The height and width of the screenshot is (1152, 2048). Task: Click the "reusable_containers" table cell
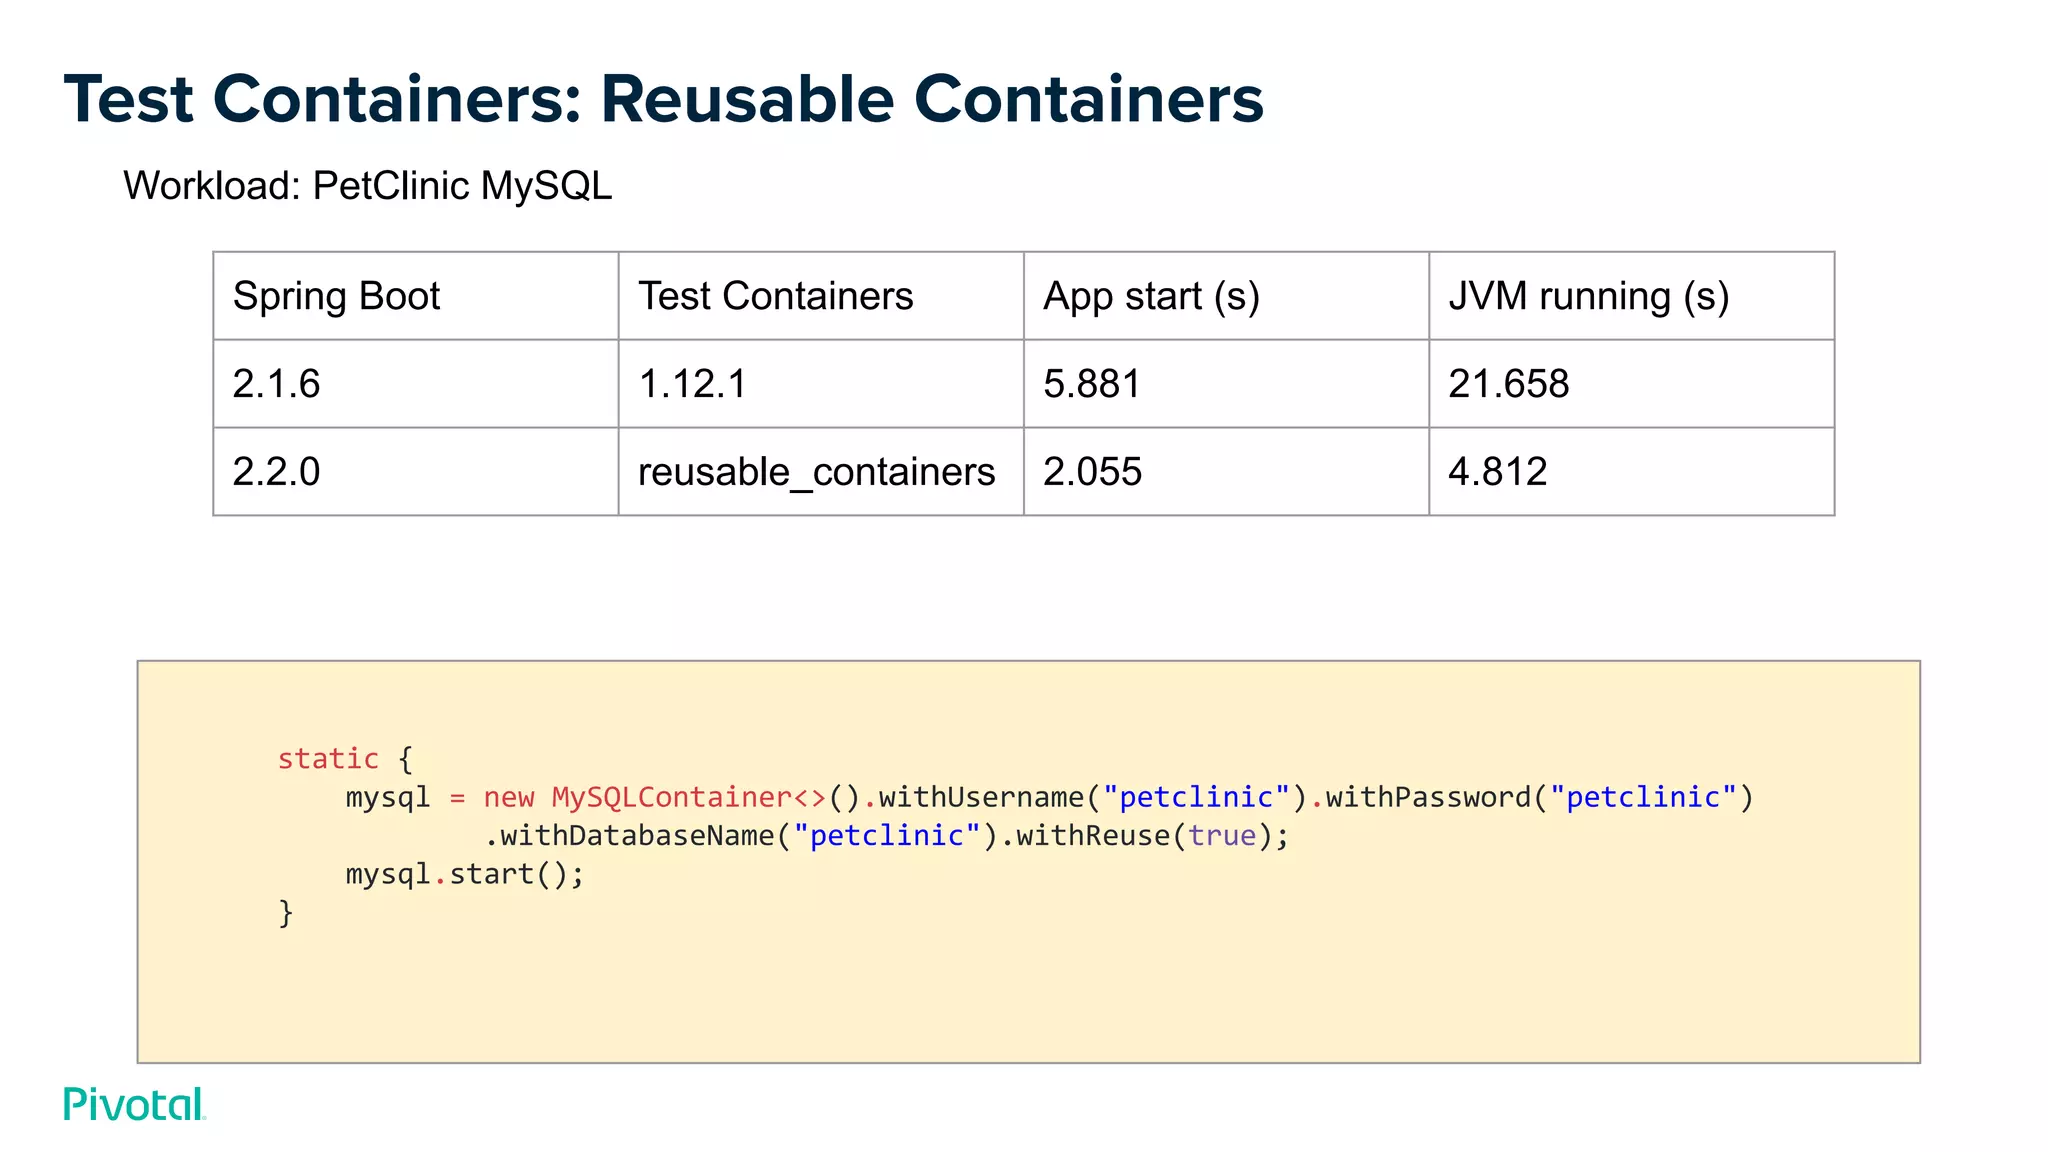click(x=821, y=472)
